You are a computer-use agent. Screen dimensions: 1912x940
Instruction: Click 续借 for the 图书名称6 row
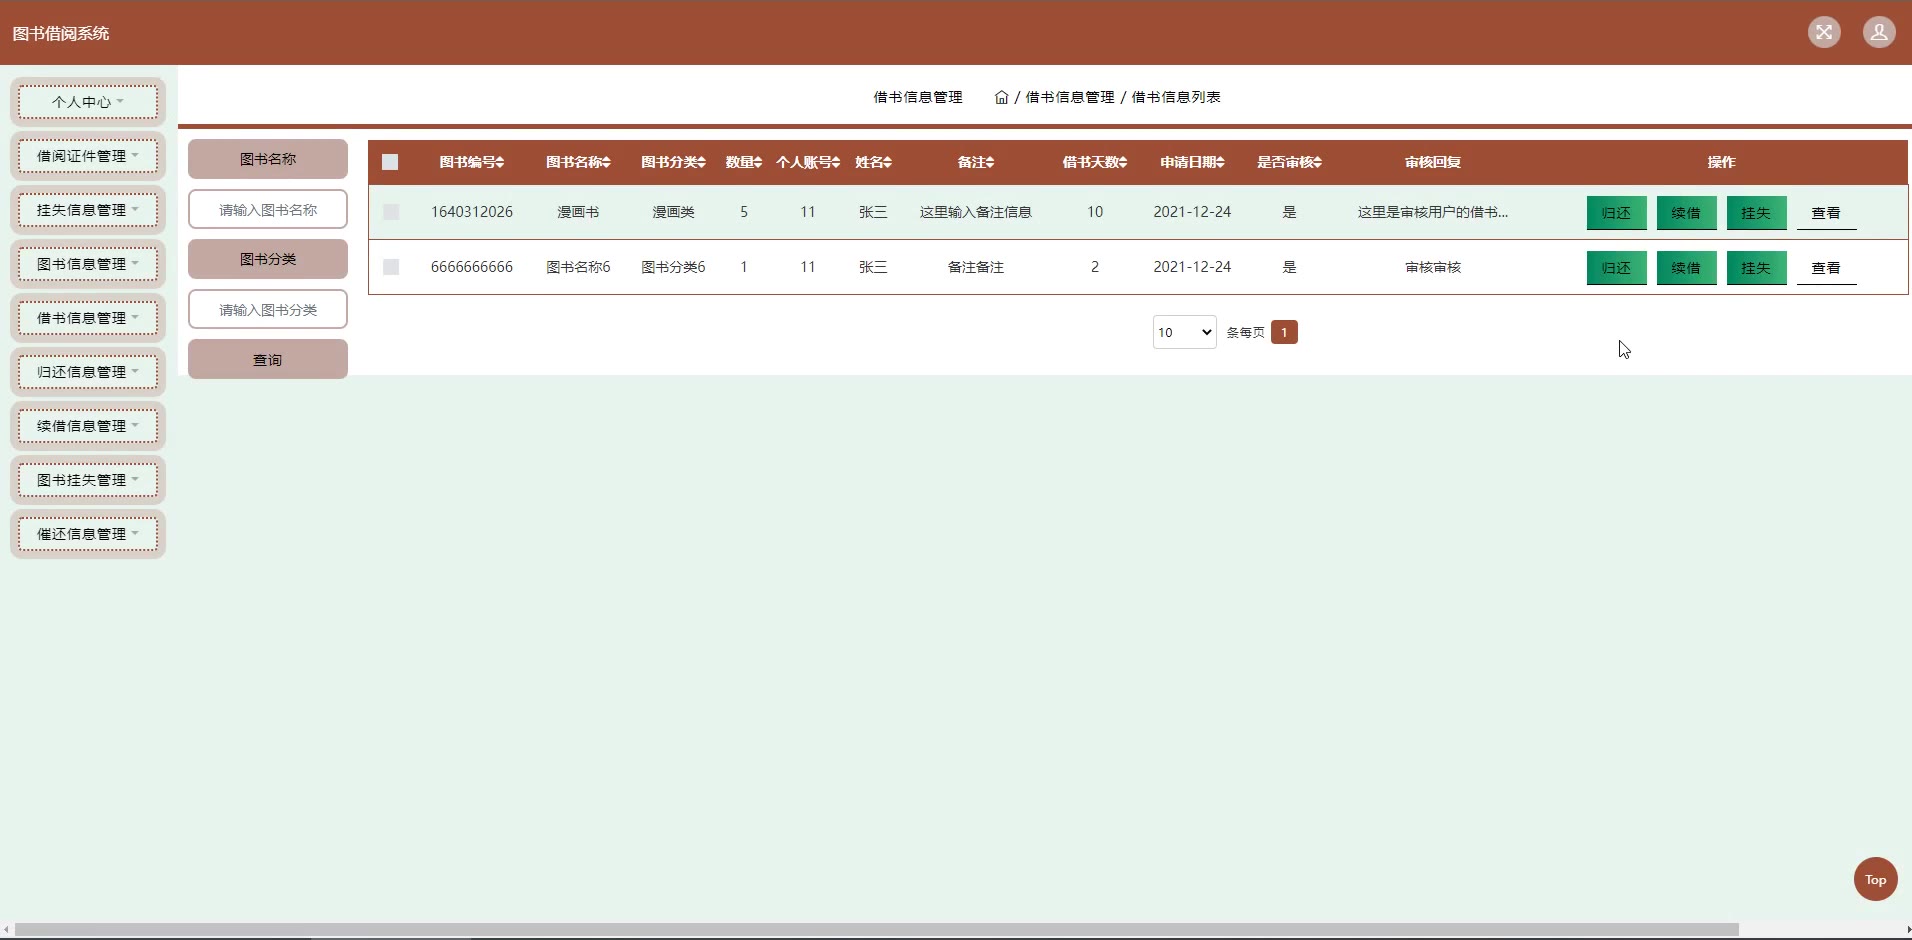pyautogui.click(x=1686, y=268)
